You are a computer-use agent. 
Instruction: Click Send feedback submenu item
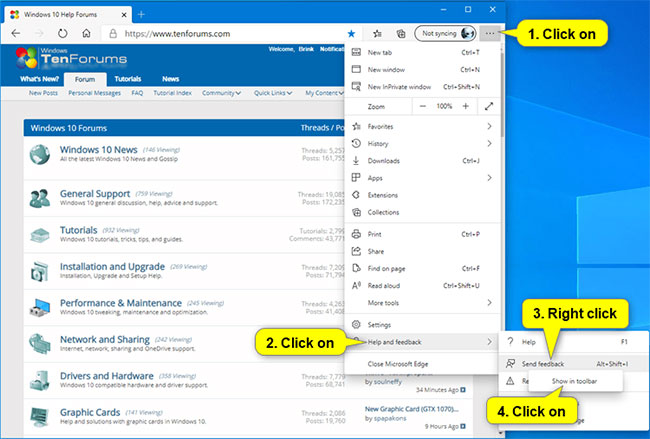click(574, 364)
